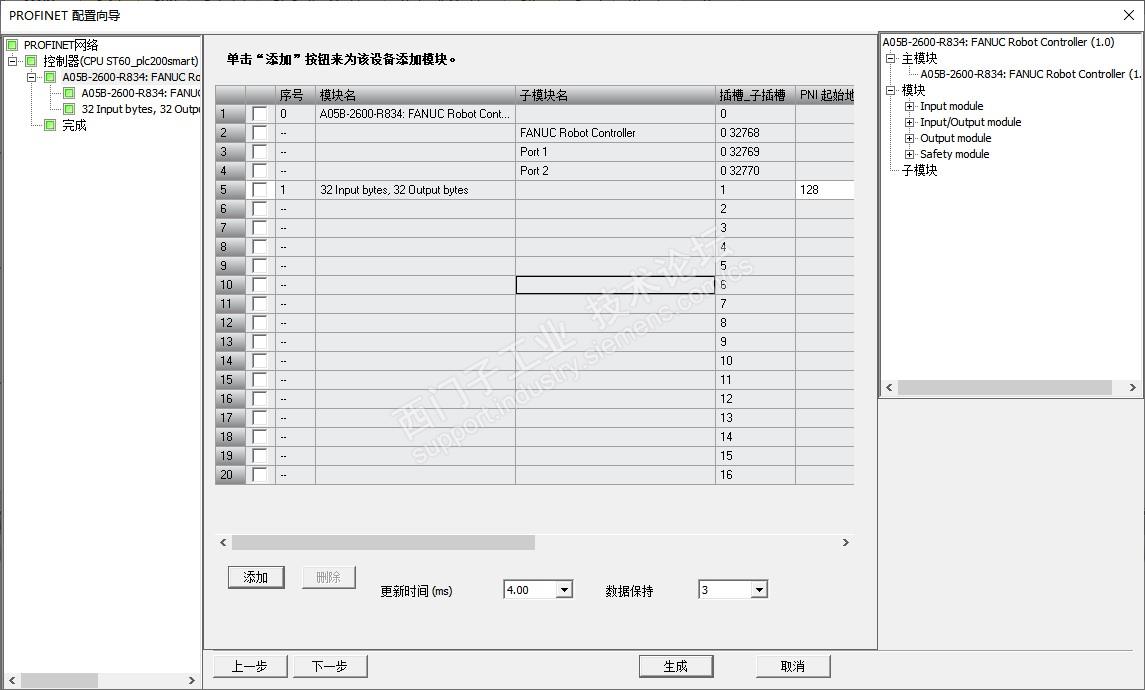Viewport: 1145px width, 690px height.
Task: Tick the checkbox in table row 6
Action: pyautogui.click(x=259, y=209)
